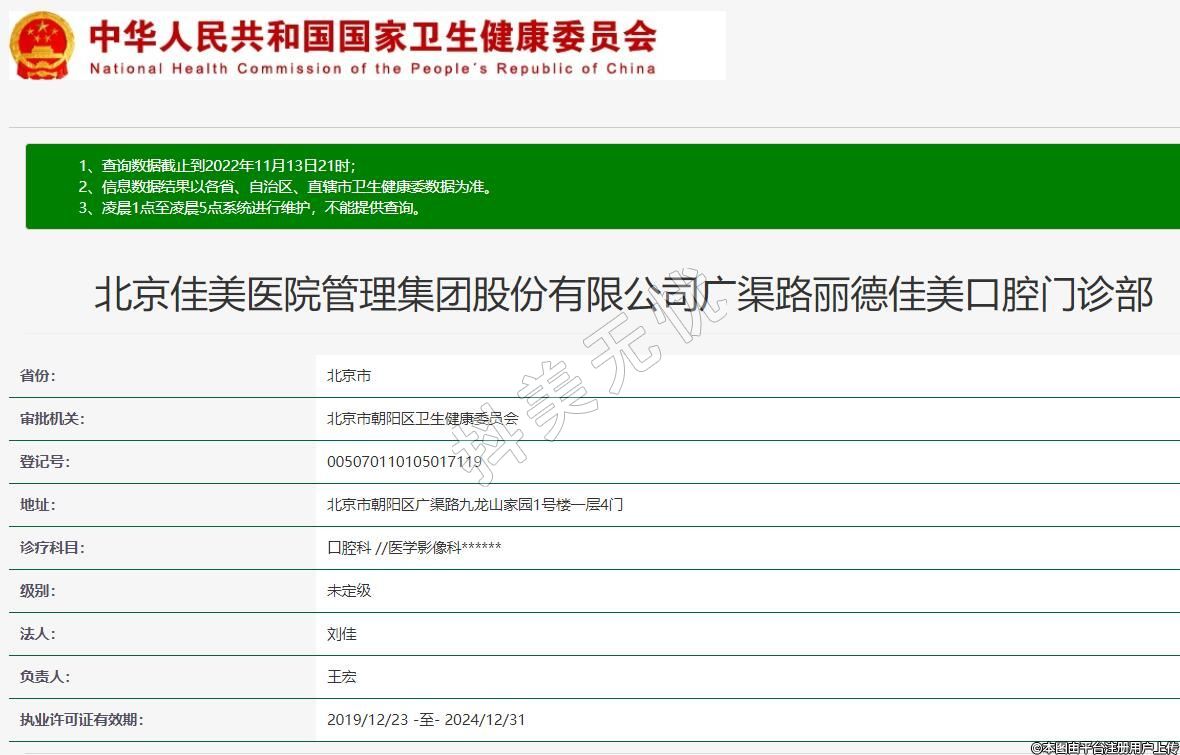The image size is (1180, 755).
Task: Click the second notice line in green banner
Action: (x=284, y=187)
